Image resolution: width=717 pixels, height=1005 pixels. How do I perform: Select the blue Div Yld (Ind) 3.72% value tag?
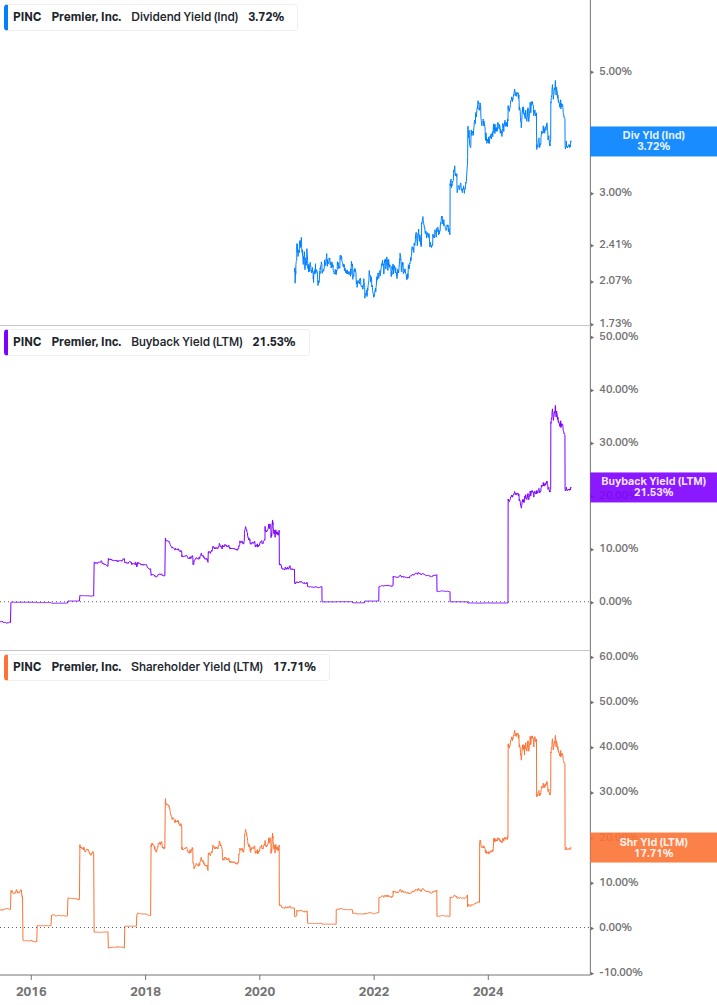pos(654,141)
